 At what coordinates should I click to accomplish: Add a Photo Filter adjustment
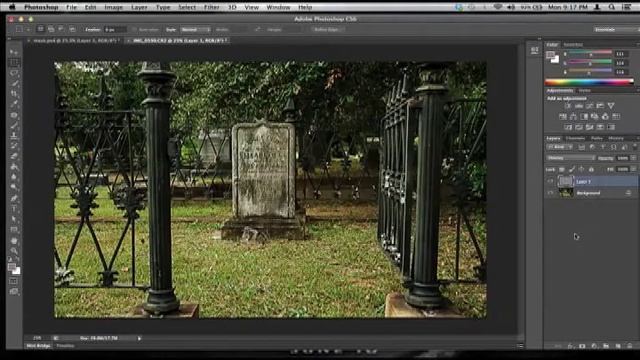click(594, 117)
